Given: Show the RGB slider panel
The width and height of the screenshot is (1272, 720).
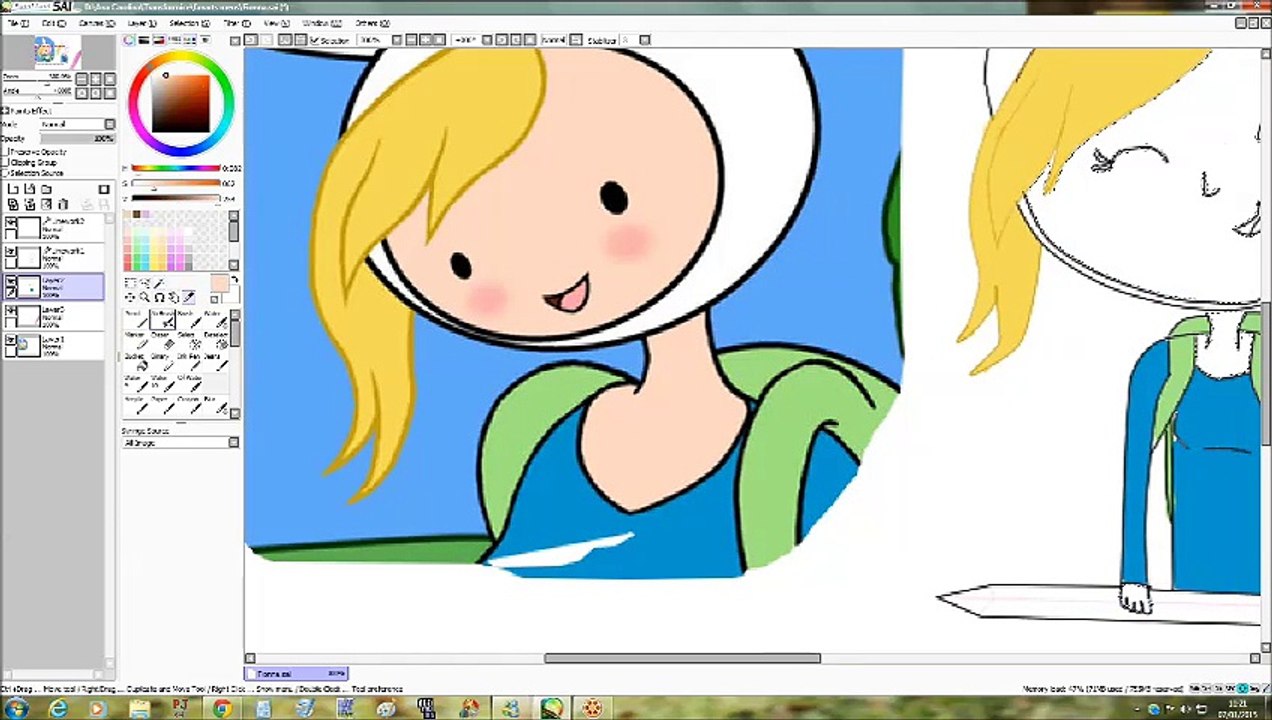Looking at the screenshot, I should pyautogui.click(x=144, y=40).
